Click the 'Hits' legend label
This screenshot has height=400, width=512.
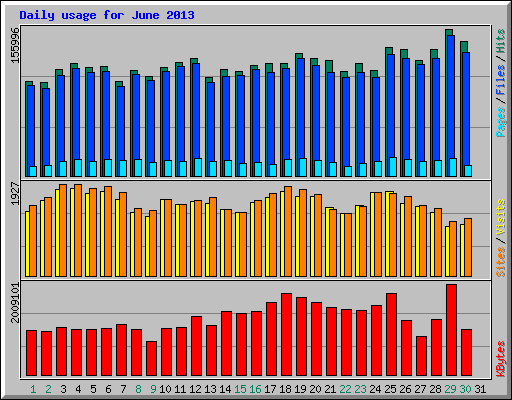click(501, 41)
